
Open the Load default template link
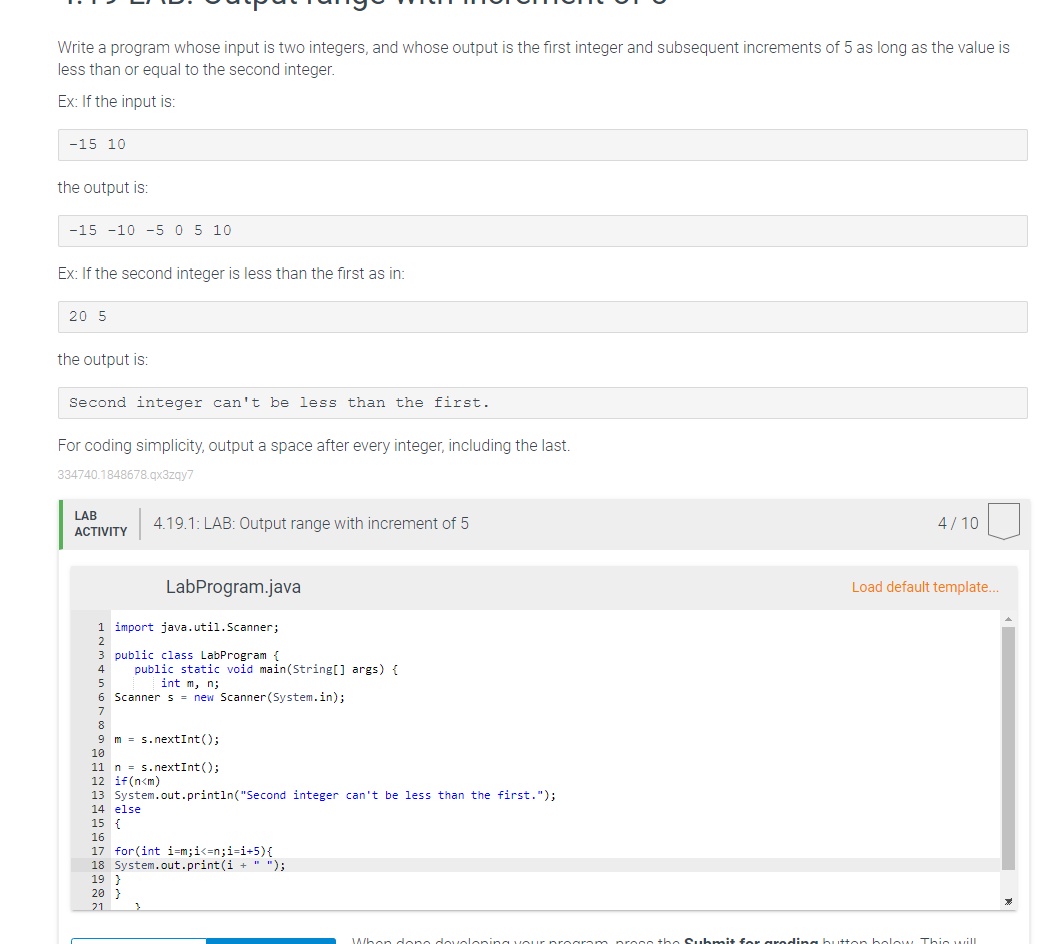924,587
